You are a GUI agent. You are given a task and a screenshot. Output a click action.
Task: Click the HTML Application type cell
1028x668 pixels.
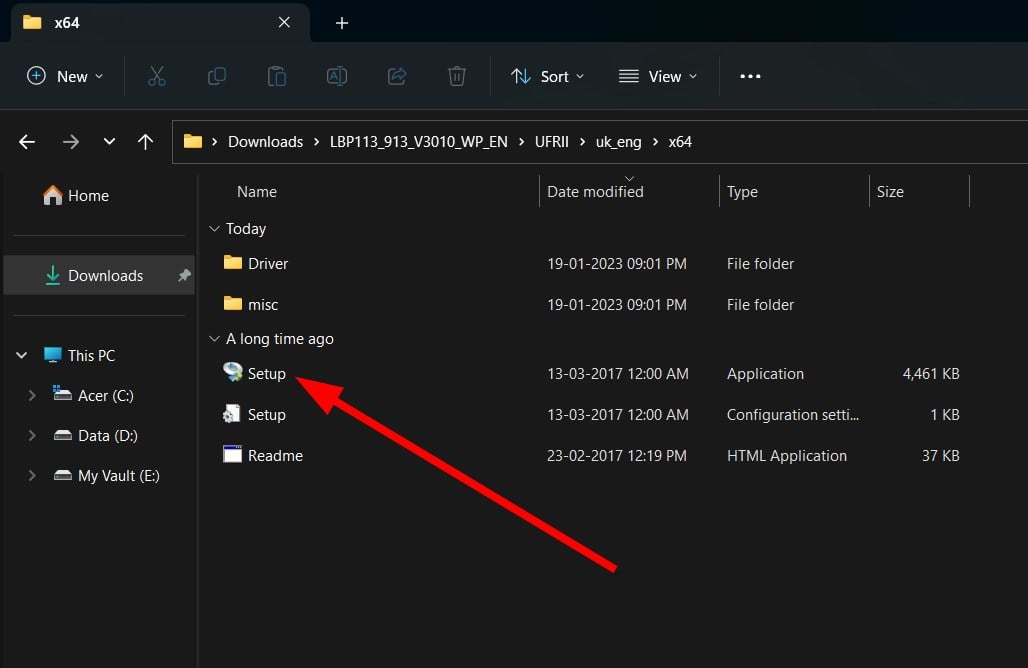point(787,456)
